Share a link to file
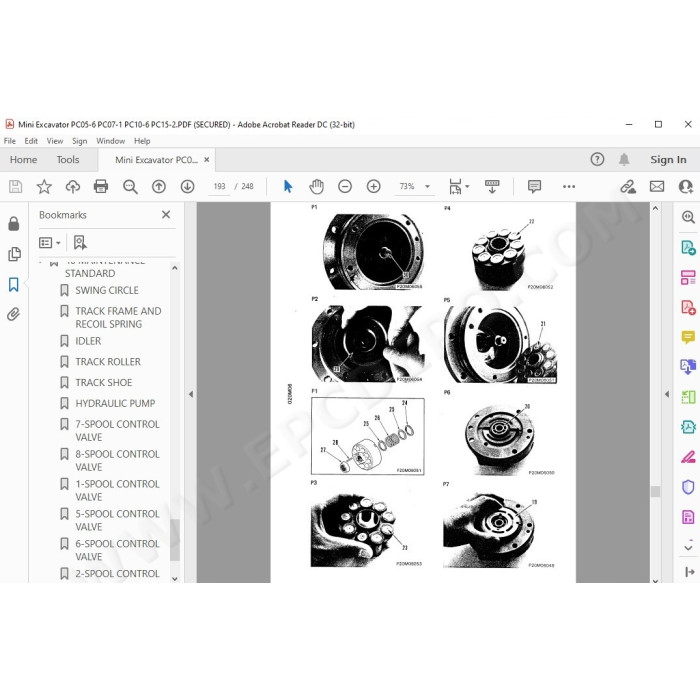This screenshot has width=700, height=700. [x=628, y=186]
